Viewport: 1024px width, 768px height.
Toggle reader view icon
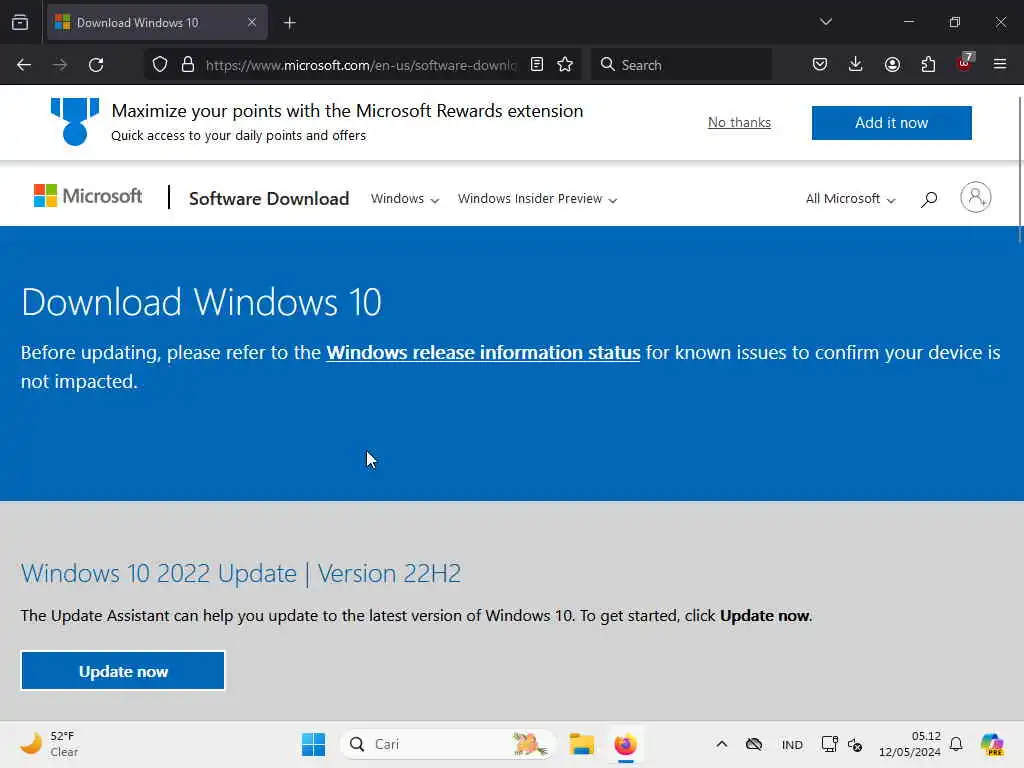tap(537, 65)
